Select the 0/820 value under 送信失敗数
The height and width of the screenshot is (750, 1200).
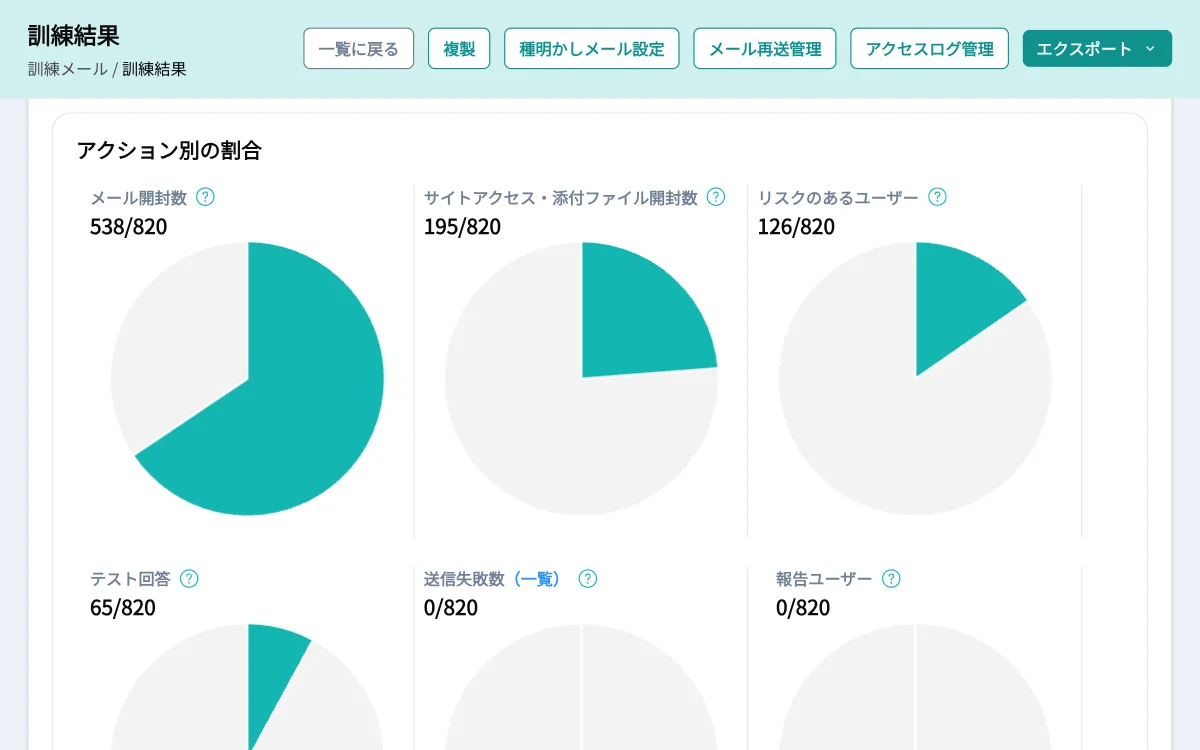[451, 608]
